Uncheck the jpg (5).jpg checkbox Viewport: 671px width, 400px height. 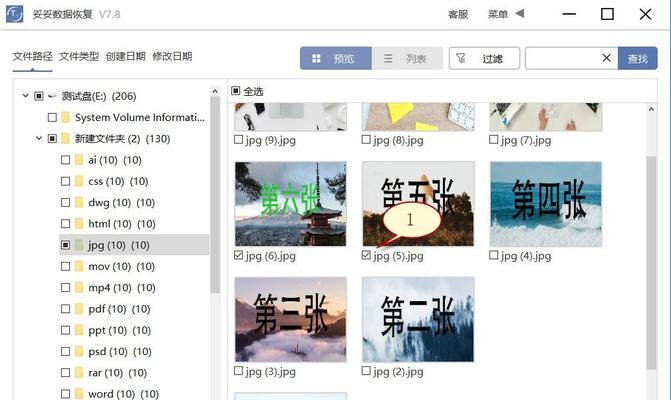366,255
